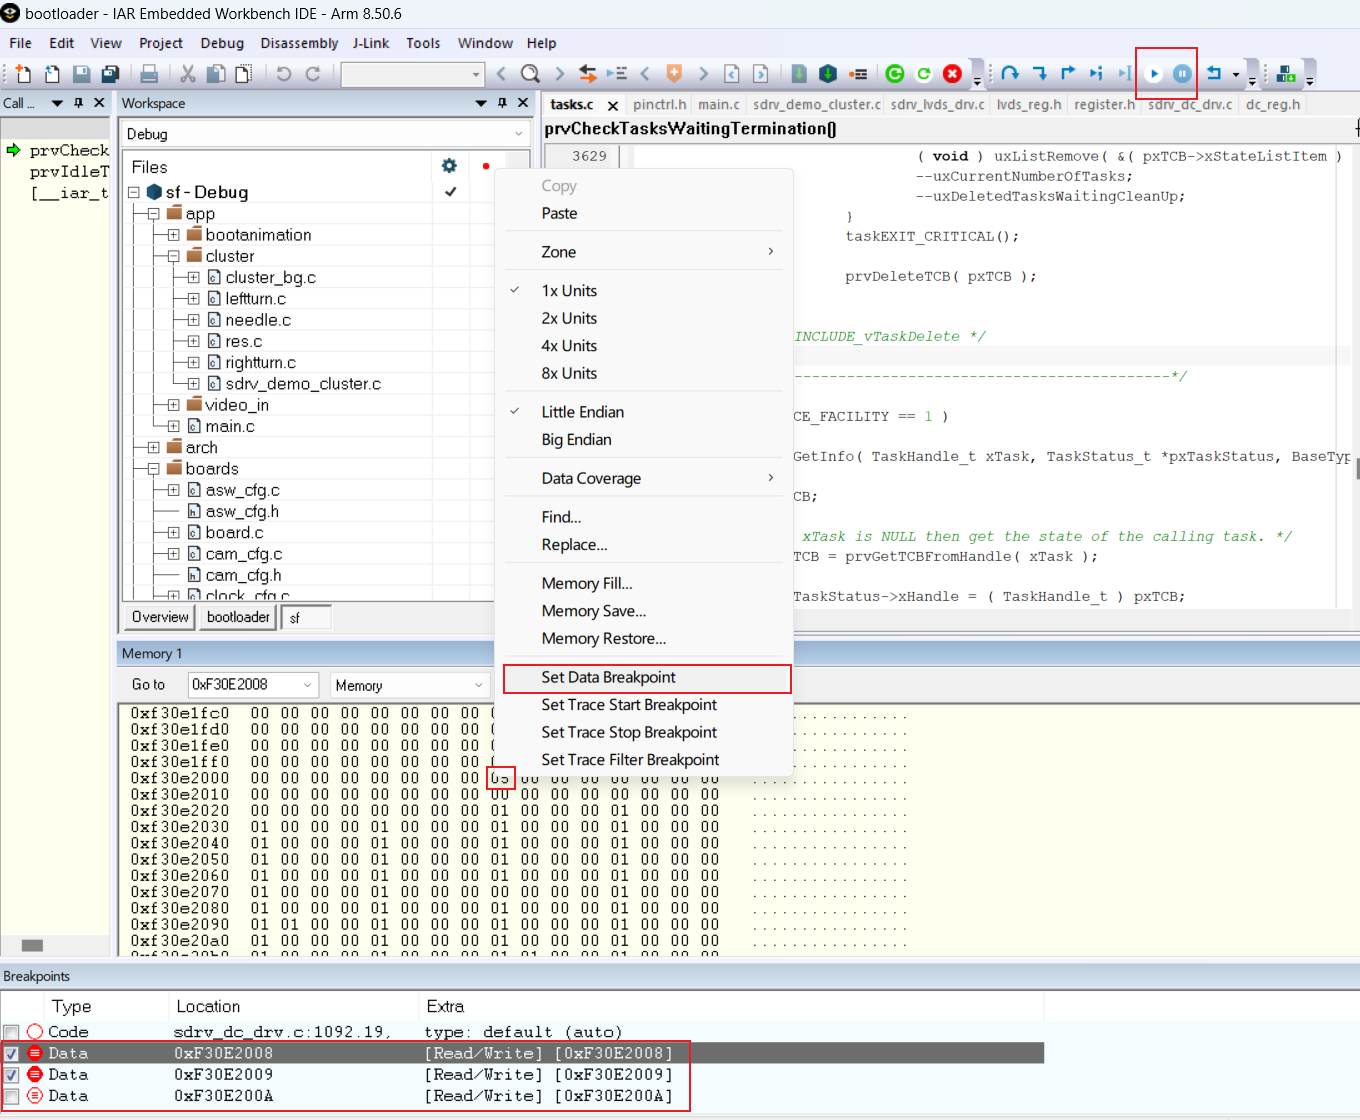Click the Stop Debugging red icon
The height and width of the screenshot is (1120, 1360).
[953, 73]
